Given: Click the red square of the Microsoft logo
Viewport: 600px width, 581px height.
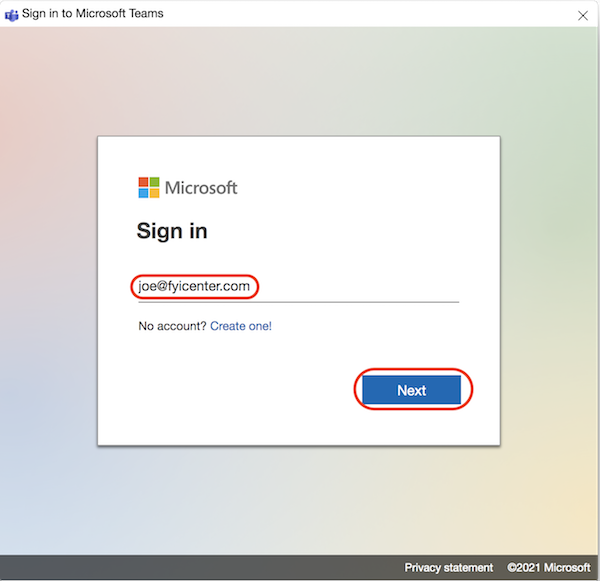Looking at the screenshot, I should point(143,182).
